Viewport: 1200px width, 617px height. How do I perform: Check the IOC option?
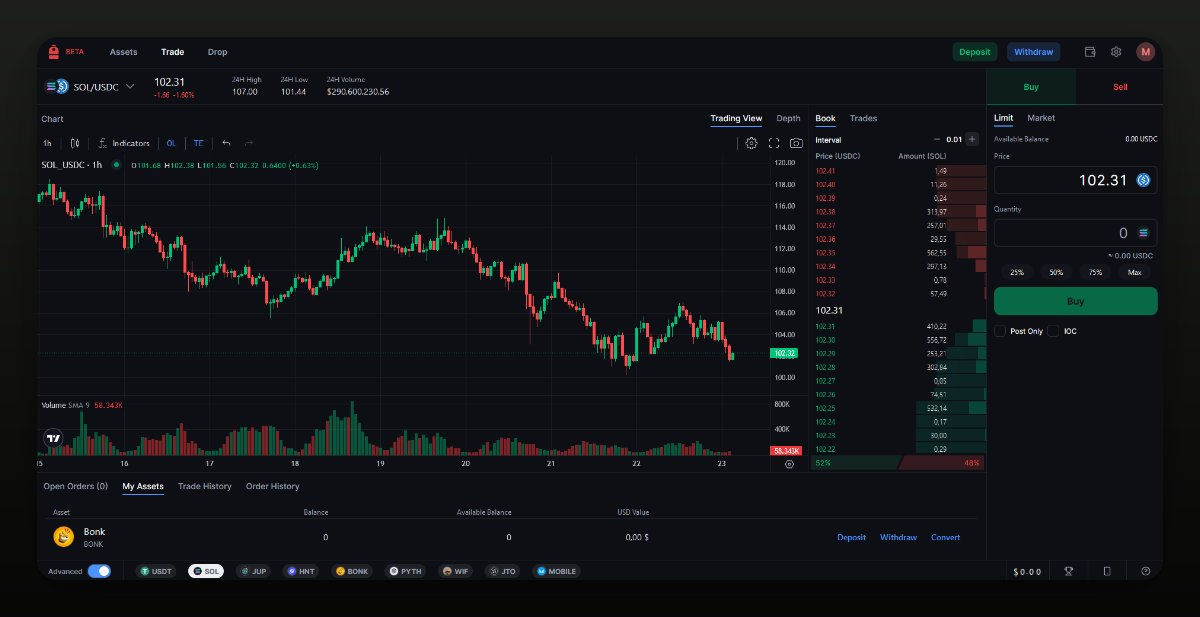(1053, 331)
